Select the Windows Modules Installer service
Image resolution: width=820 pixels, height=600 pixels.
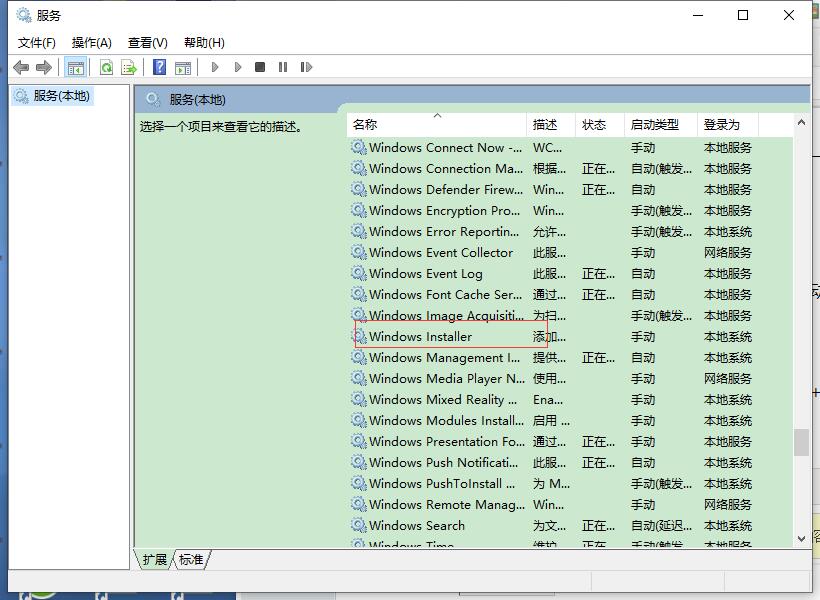(570, 421)
